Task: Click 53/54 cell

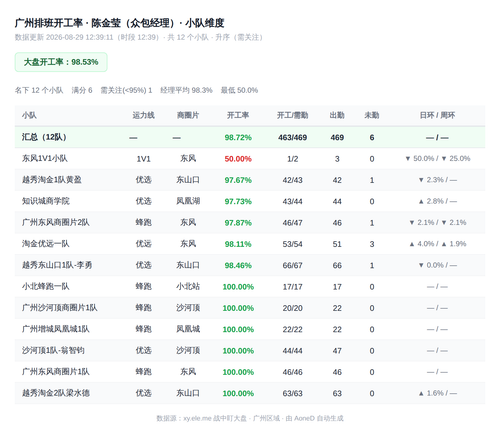Action: click(292, 244)
